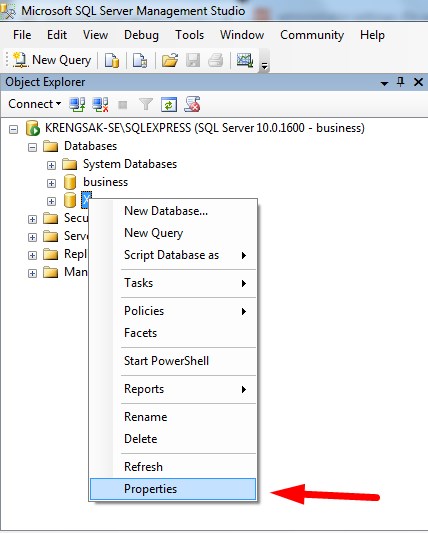Select Facets from the context menu

coord(173,333)
